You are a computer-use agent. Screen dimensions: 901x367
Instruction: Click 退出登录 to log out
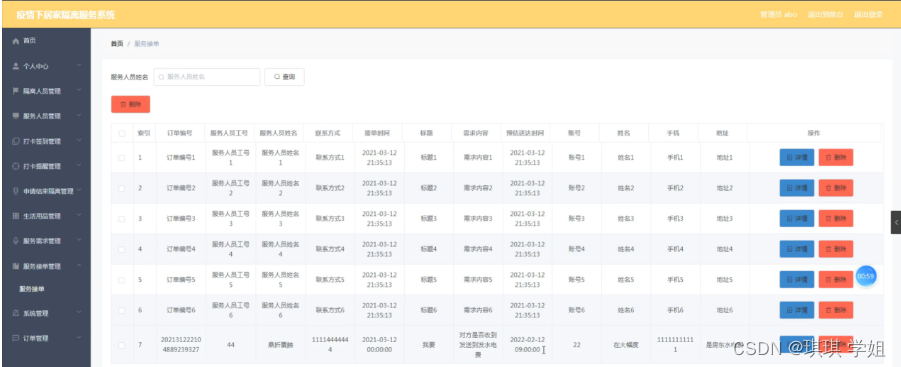[x=868, y=14]
